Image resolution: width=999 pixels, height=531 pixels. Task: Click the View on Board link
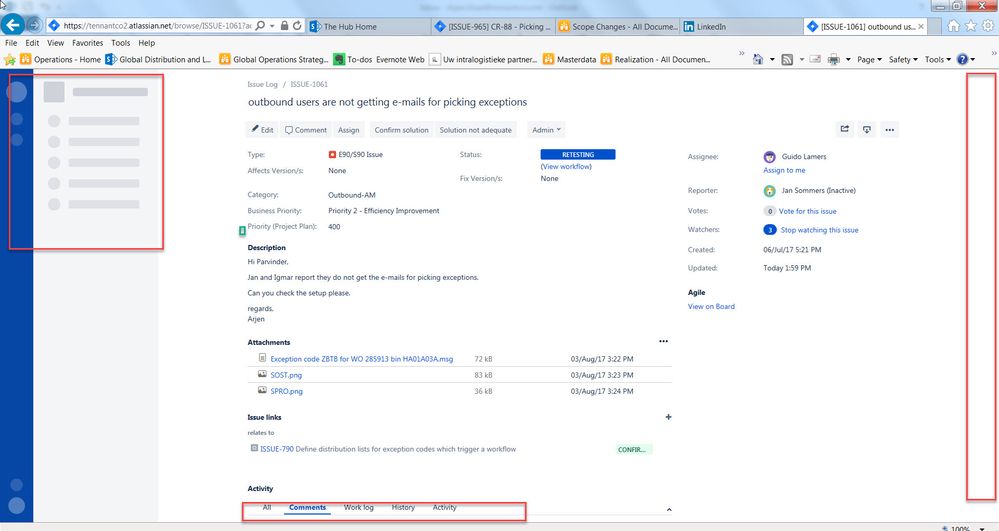point(711,307)
